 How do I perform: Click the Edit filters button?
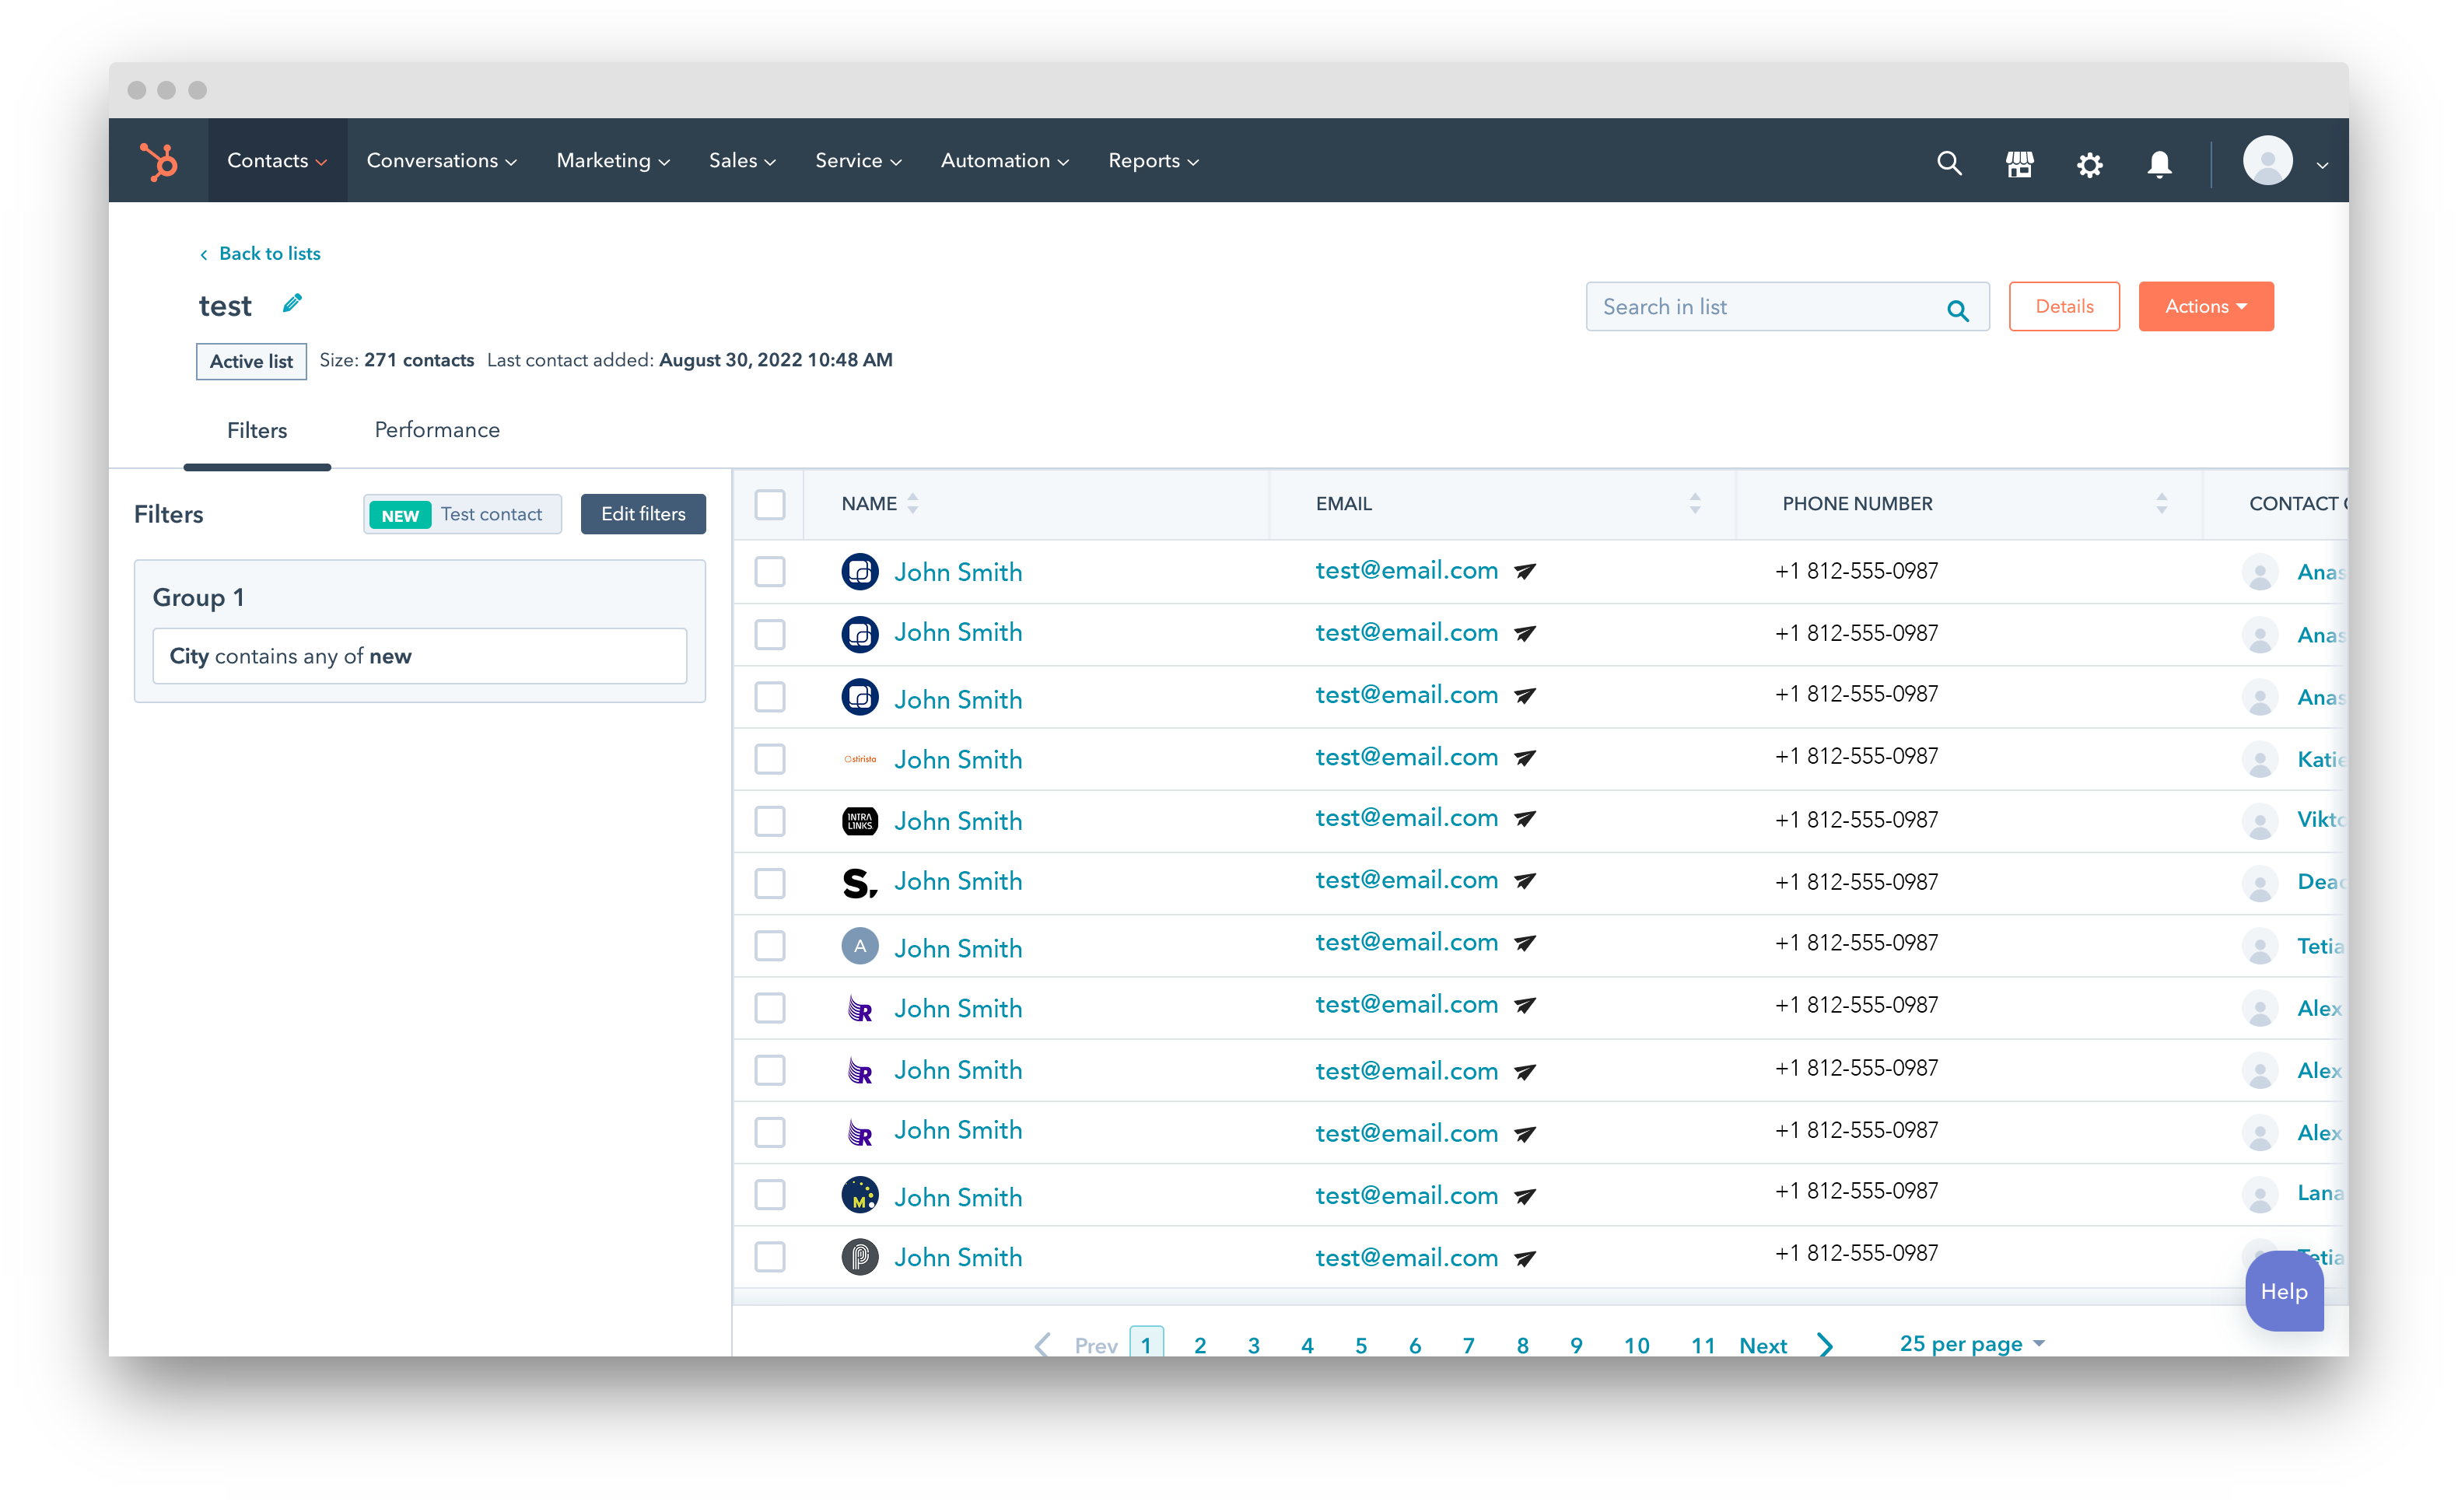(643, 514)
